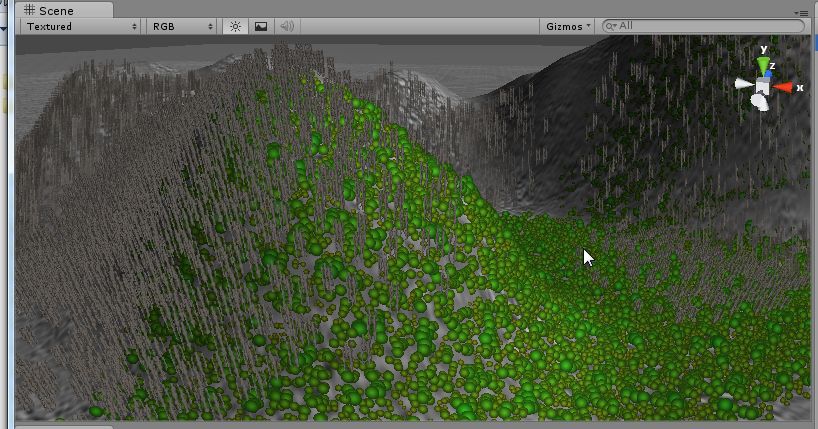
Task: Click the magnifier icon in the search box
Action: tap(610, 26)
